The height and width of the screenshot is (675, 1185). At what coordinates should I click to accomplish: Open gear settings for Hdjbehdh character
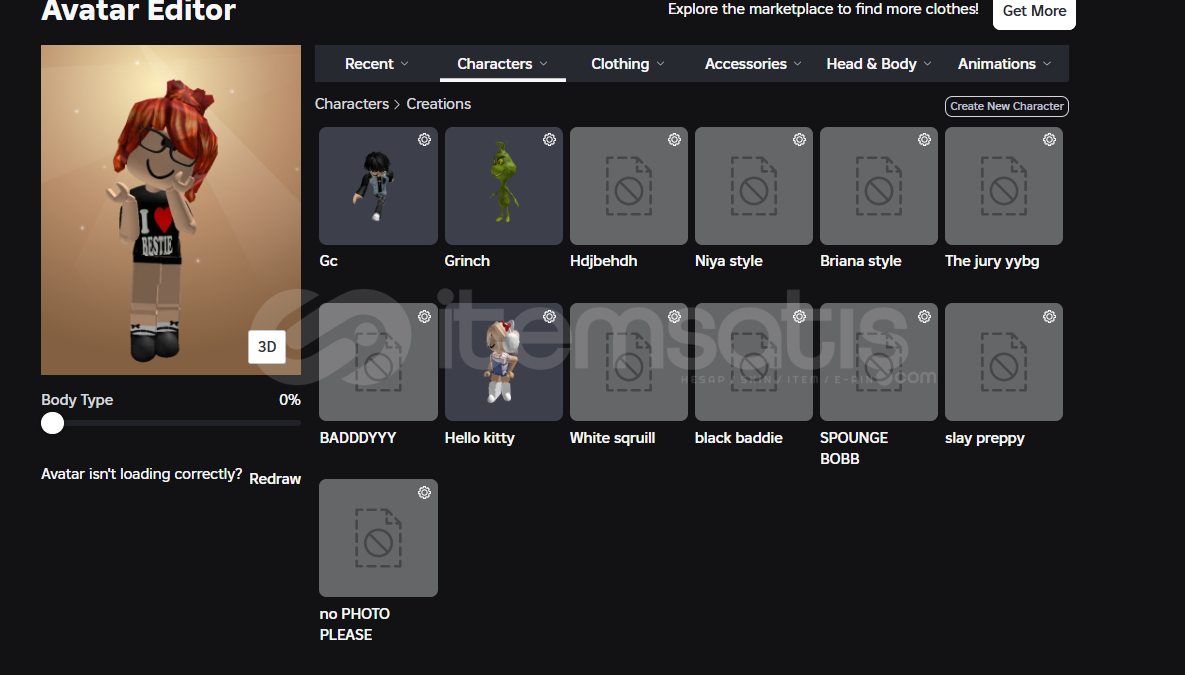point(674,140)
